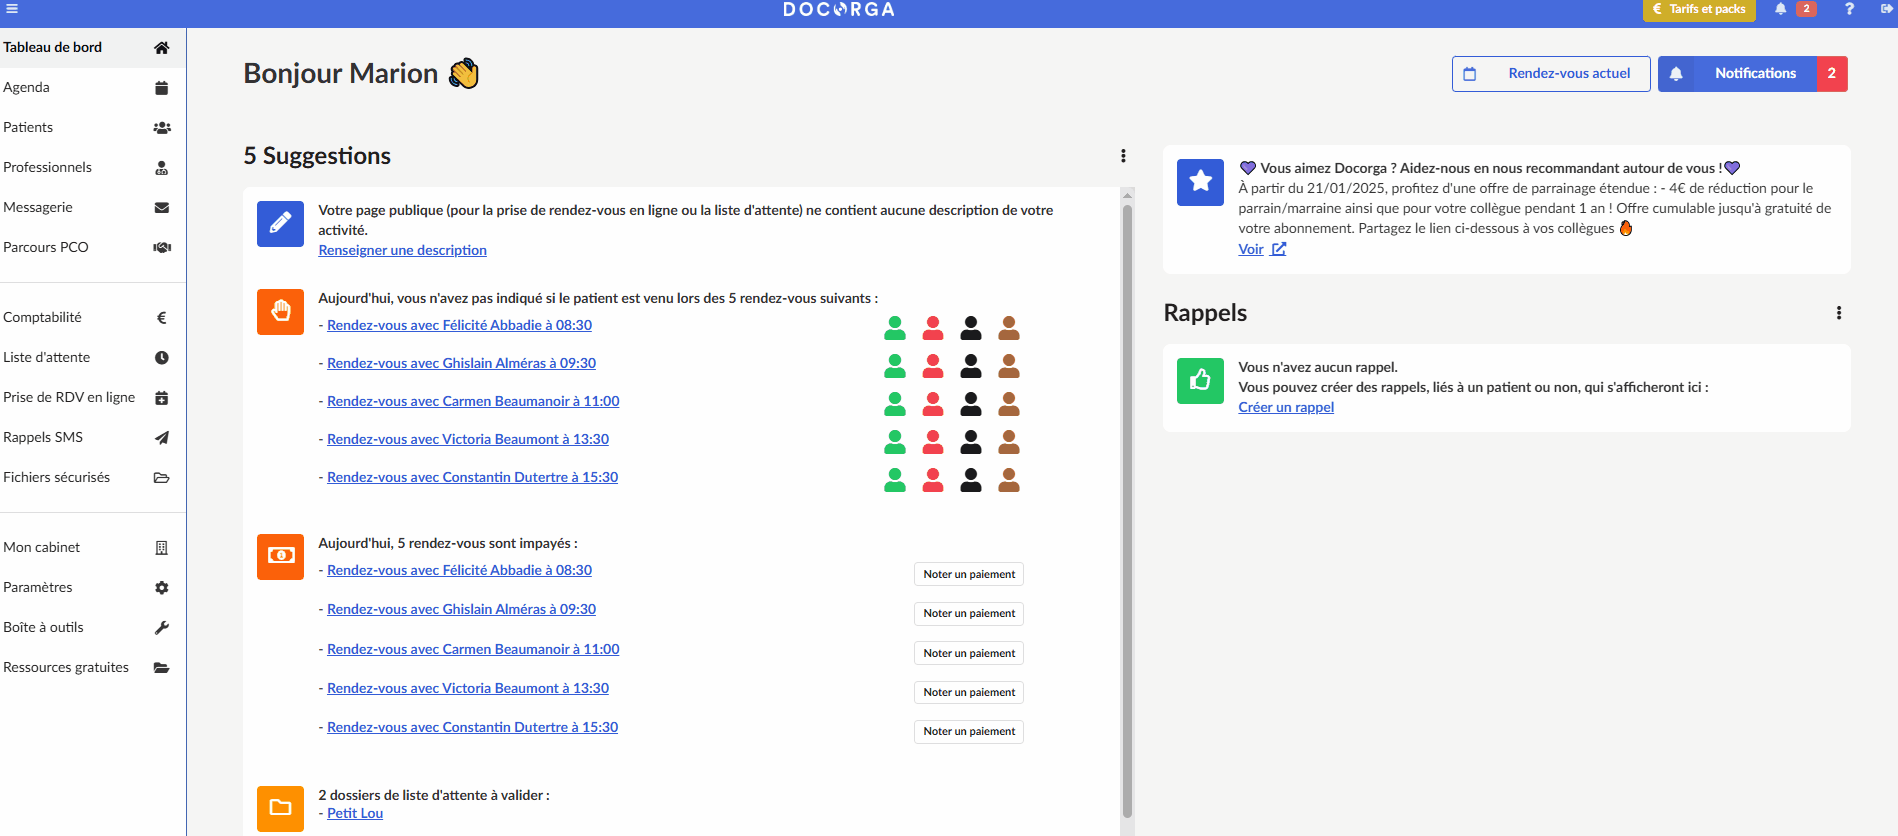
Task: Click the DOCORGA logo
Action: point(839,9)
